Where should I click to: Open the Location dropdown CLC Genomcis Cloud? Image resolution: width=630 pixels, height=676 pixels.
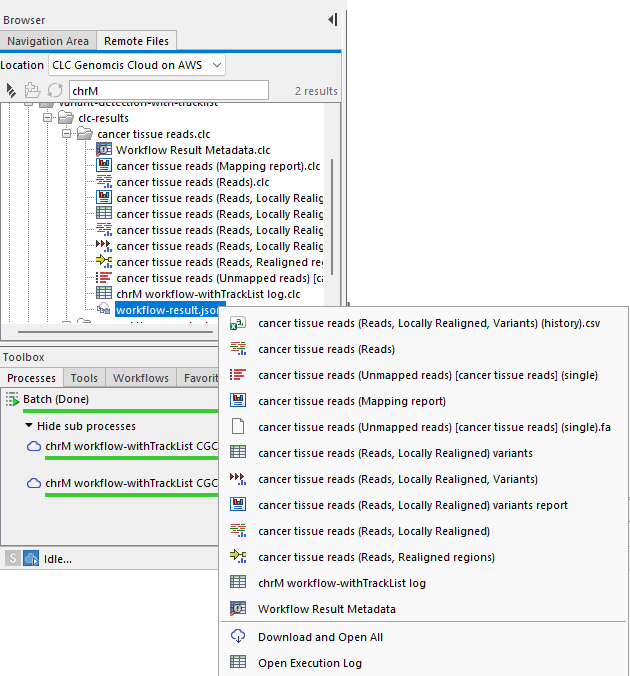(137, 65)
